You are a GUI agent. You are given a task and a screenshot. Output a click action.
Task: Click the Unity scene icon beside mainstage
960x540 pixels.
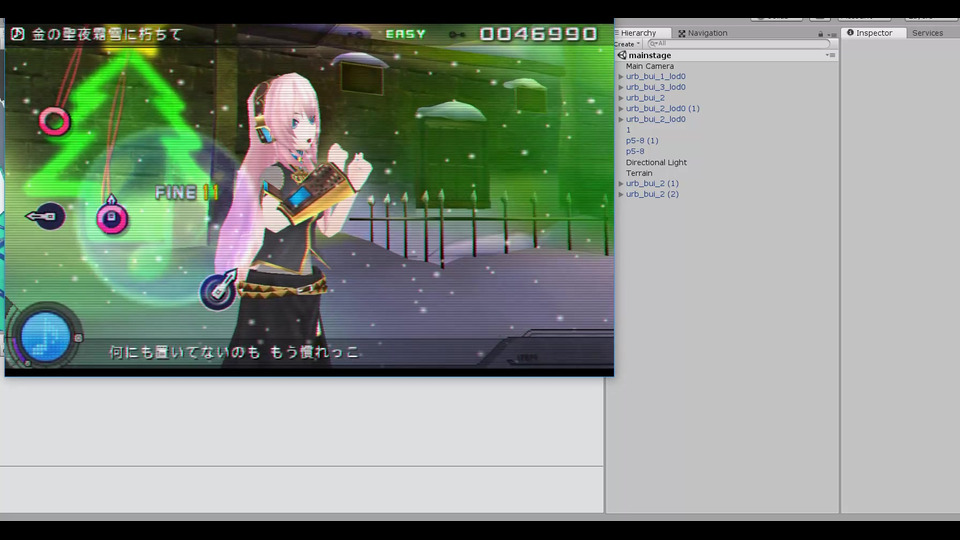pyautogui.click(x=621, y=55)
